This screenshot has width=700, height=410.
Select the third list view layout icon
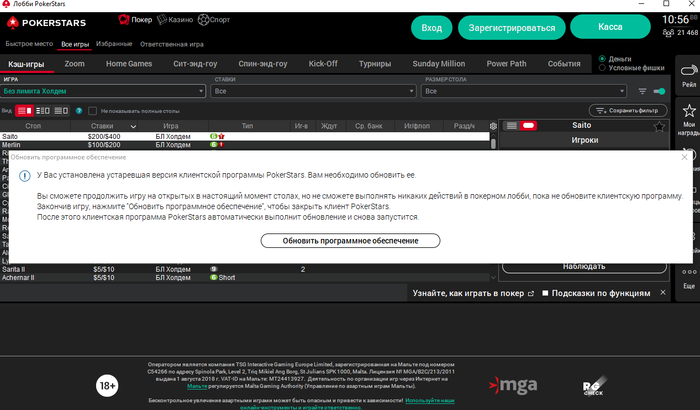point(61,111)
